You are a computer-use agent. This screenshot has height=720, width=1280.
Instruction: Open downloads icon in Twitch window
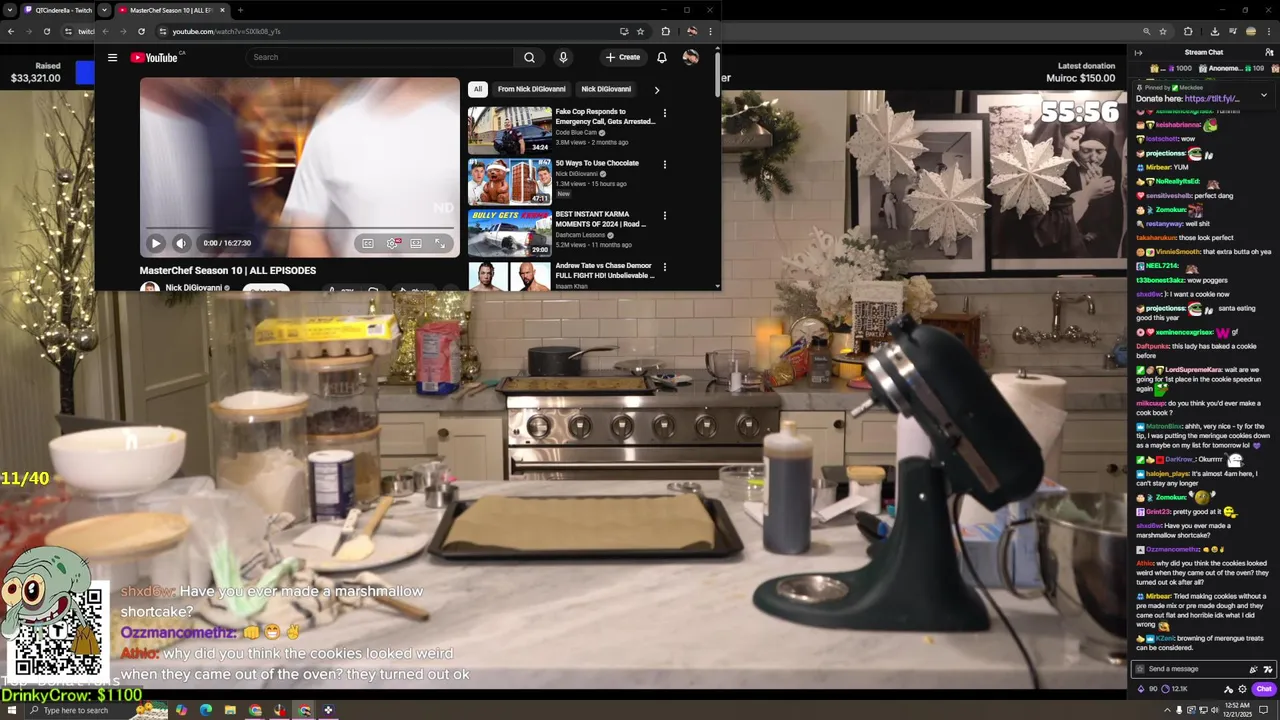pyautogui.click(x=1215, y=31)
